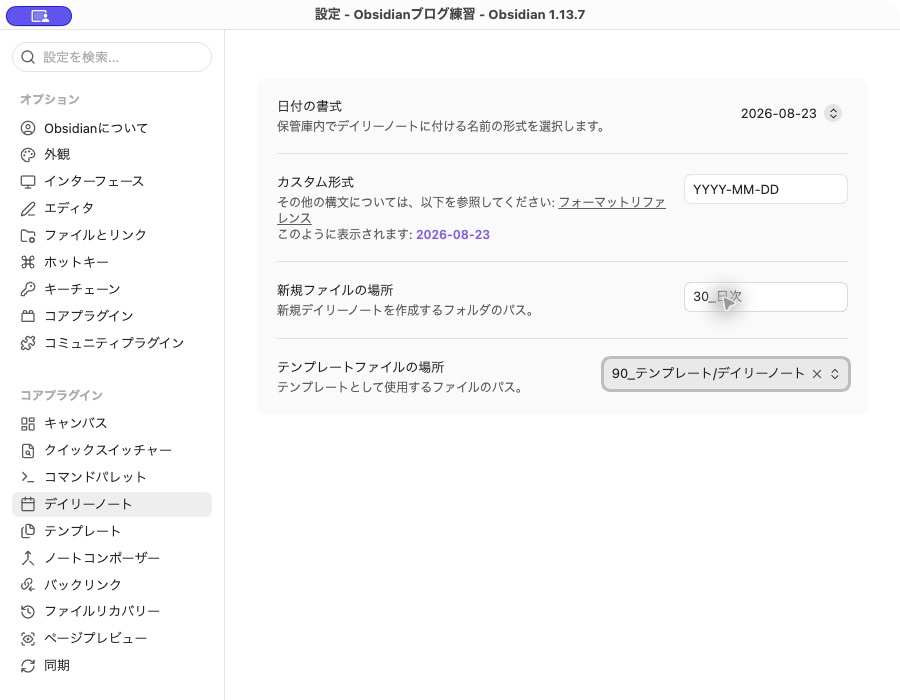Open ノートコンポーザー plugin settings
Screen dimensions: 900x700
112,558
